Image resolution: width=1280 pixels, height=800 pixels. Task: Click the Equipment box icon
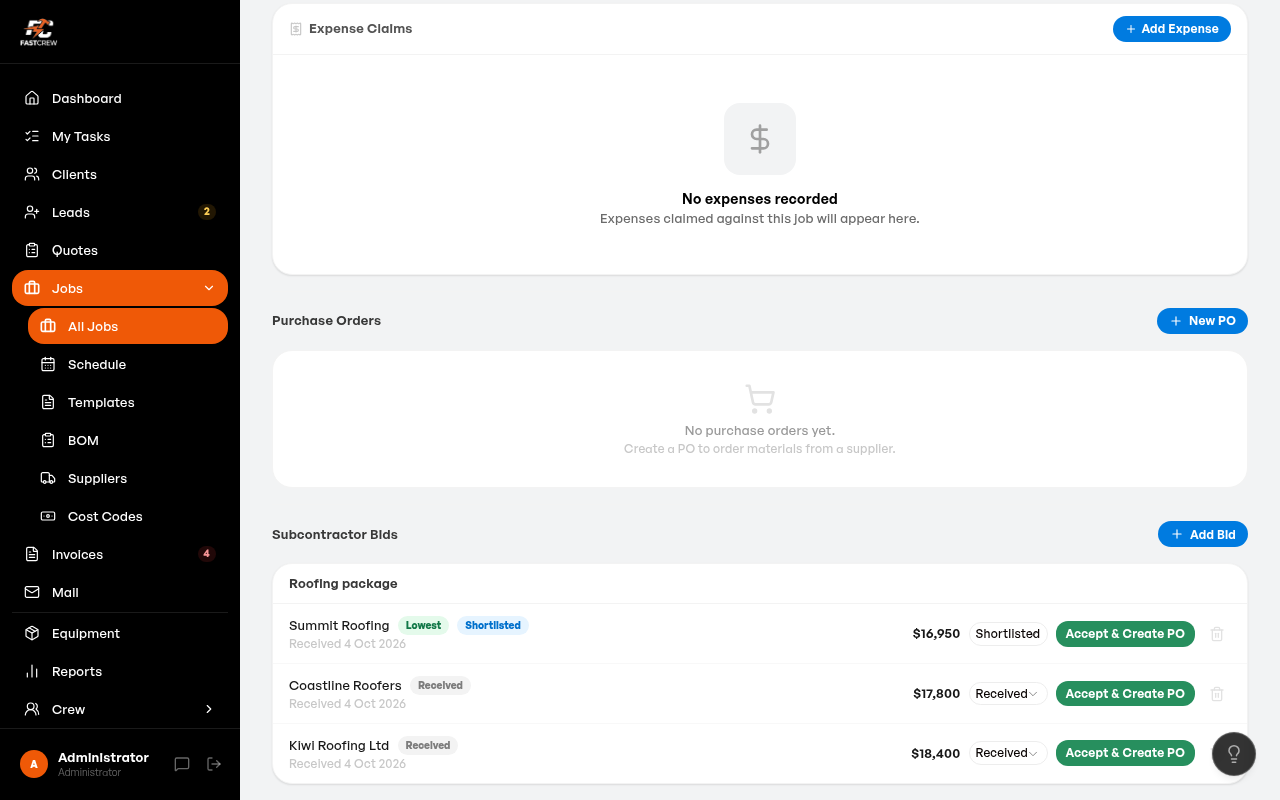tap(32, 633)
